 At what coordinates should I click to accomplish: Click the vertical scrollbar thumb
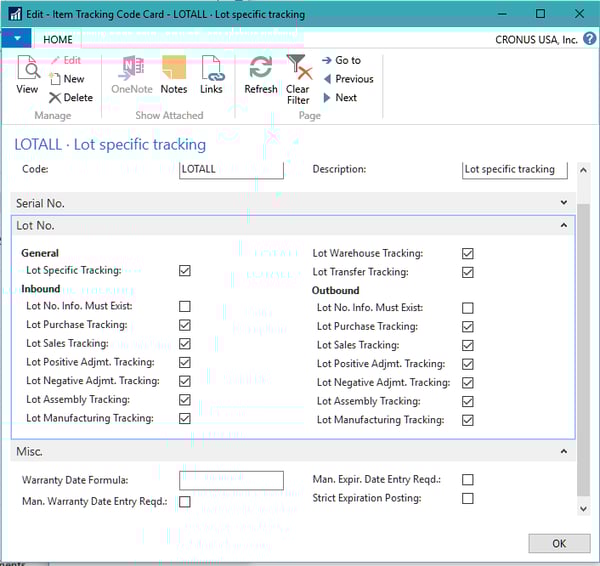tap(583, 350)
